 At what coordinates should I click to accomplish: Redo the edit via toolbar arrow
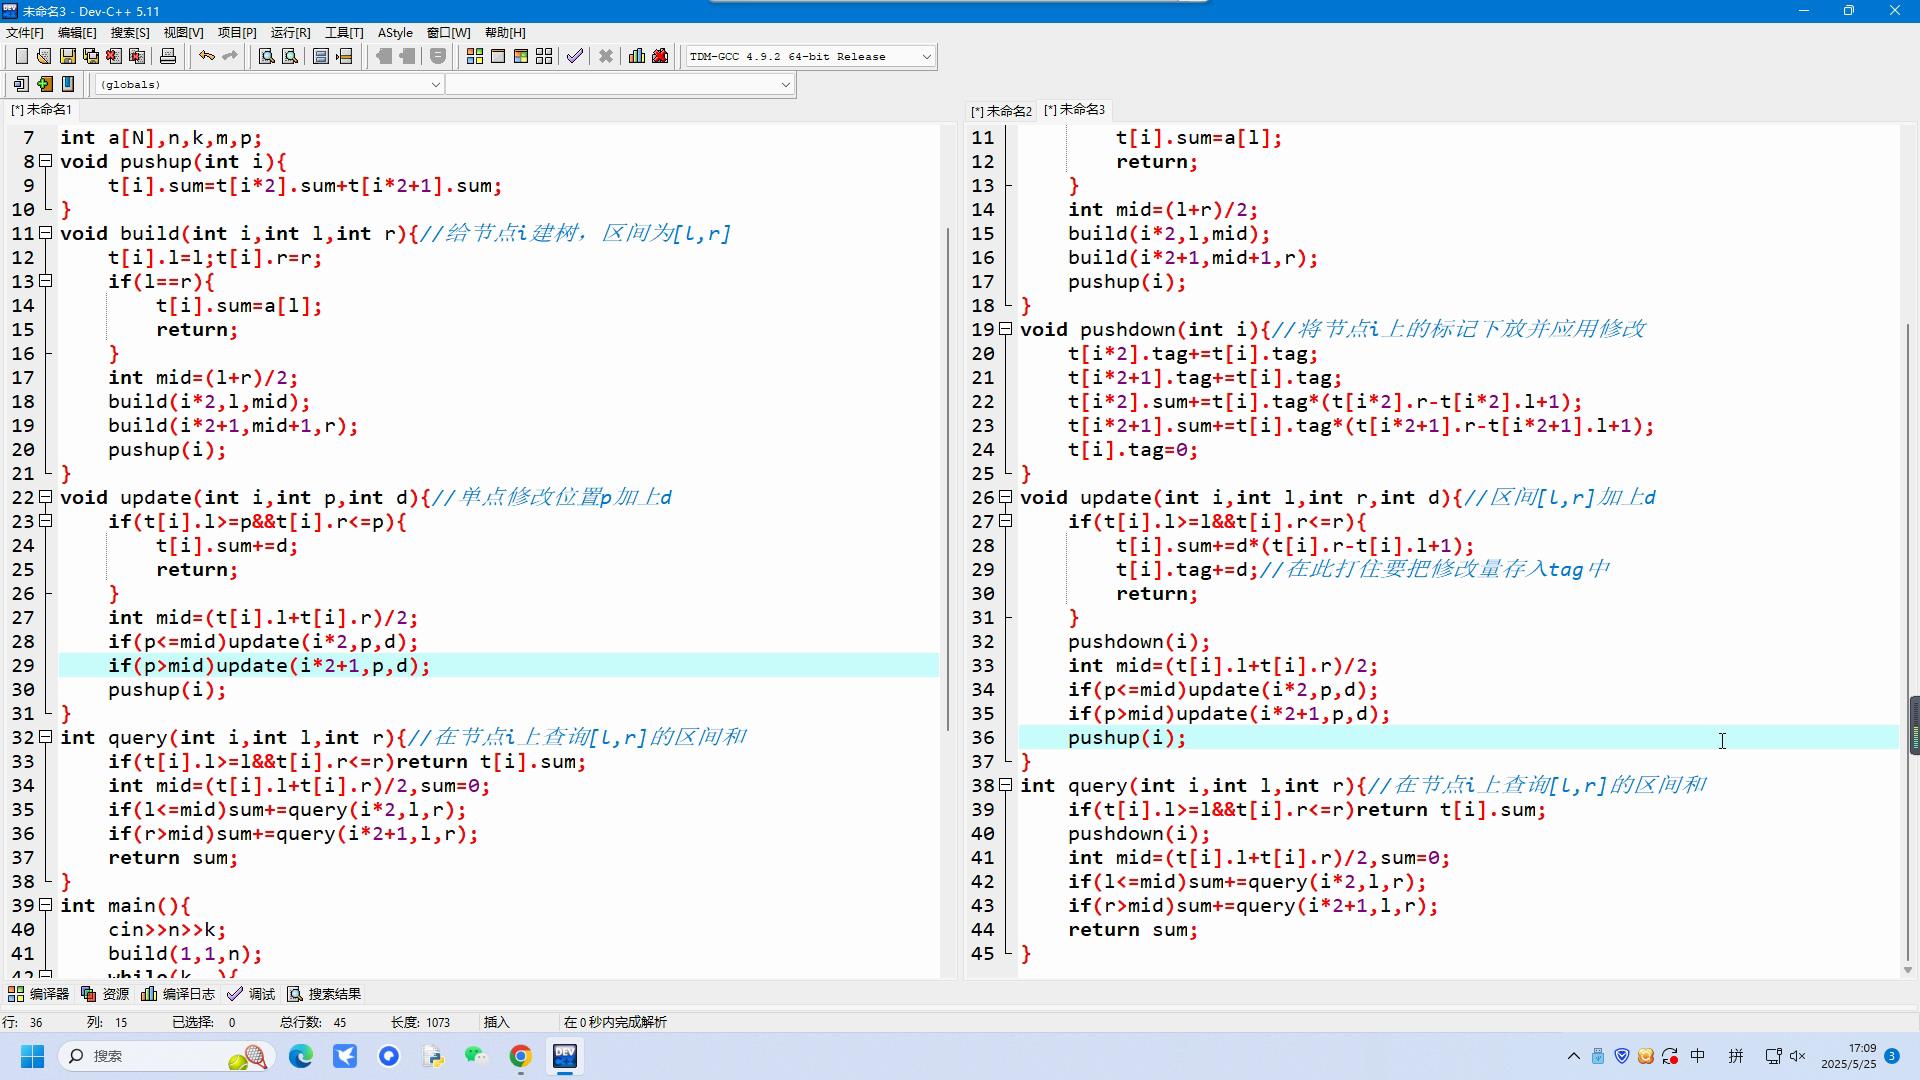tap(229, 57)
